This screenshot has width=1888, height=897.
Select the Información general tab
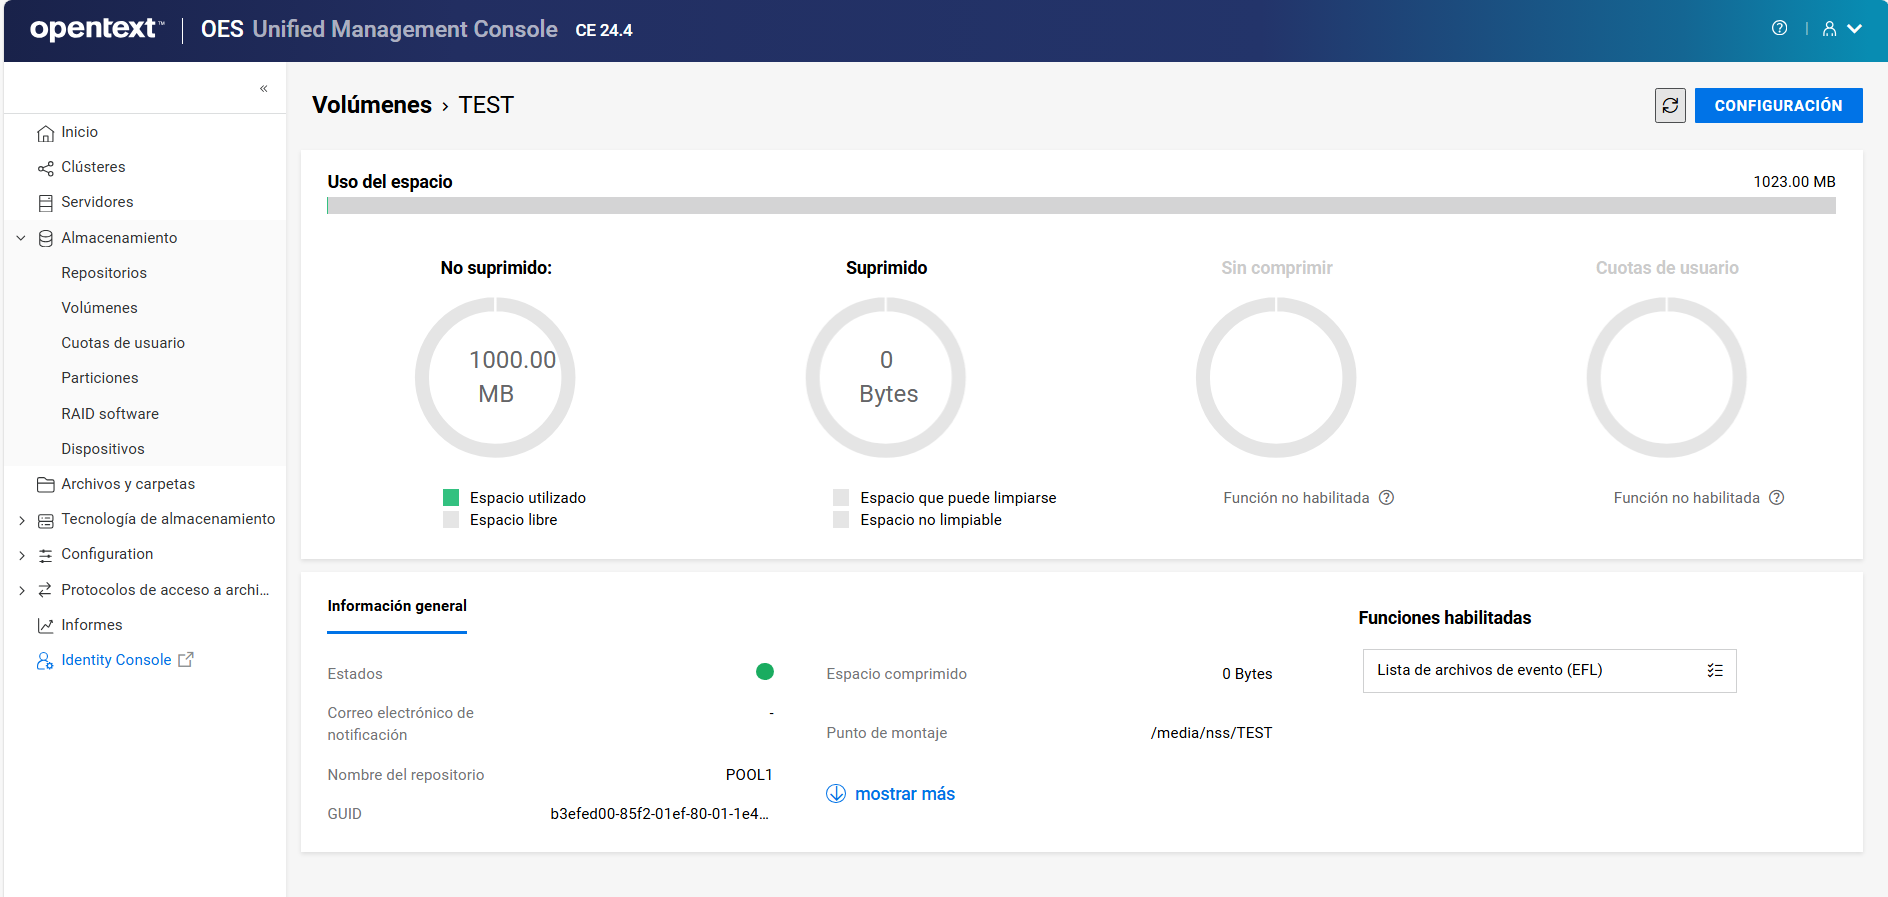pyautogui.click(x=397, y=606)
